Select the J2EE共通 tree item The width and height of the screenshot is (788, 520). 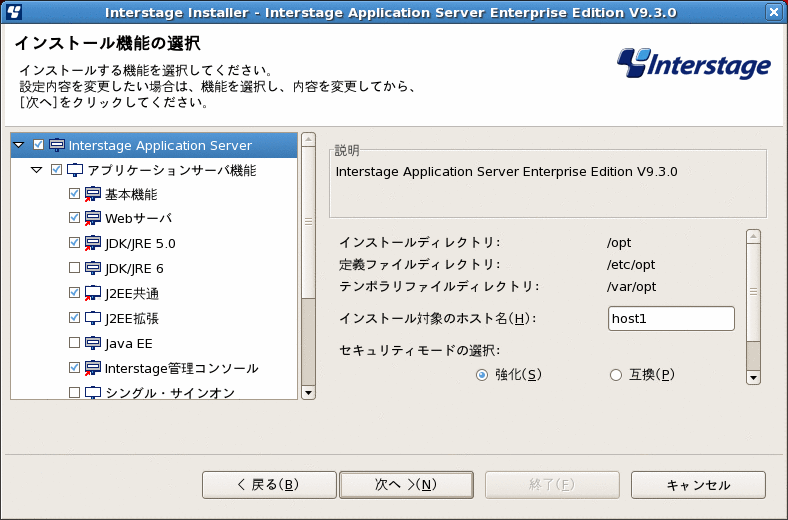(x=132, y=293)
